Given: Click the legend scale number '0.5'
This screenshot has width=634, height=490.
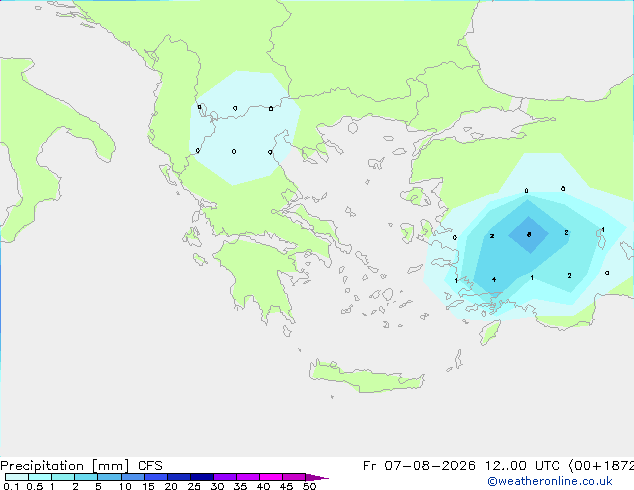Looking at the screenshot, I should tap(35, 486).
